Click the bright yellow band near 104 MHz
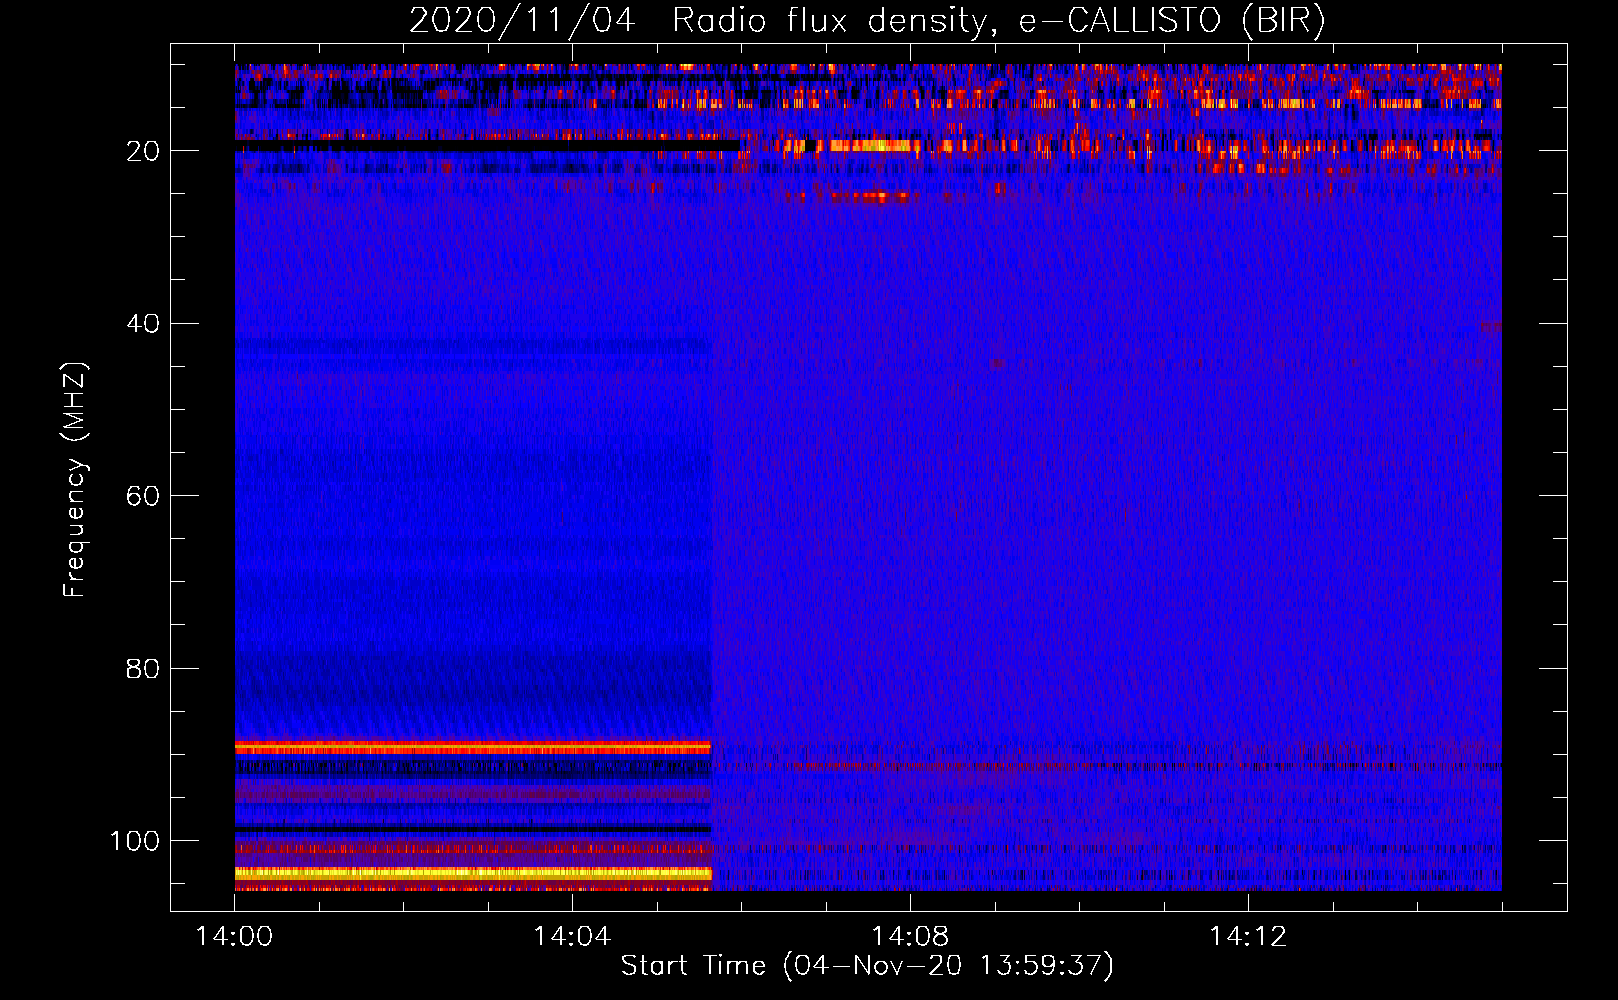 pos(473,873)
